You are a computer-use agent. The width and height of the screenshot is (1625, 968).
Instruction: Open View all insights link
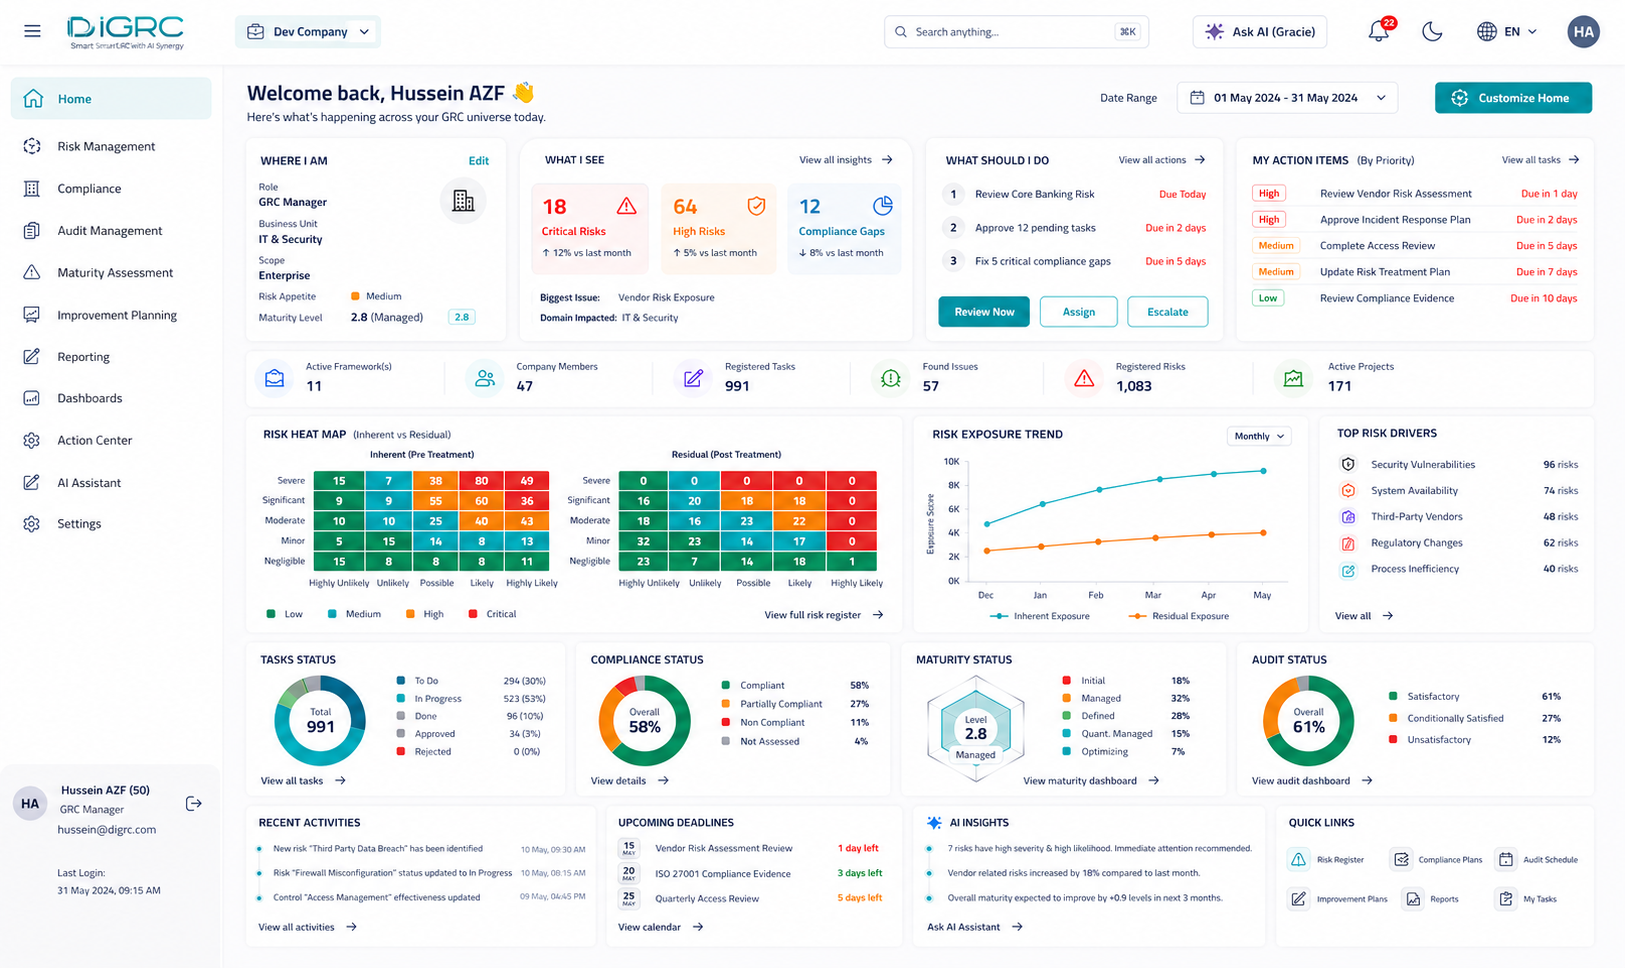pos(846,160)
